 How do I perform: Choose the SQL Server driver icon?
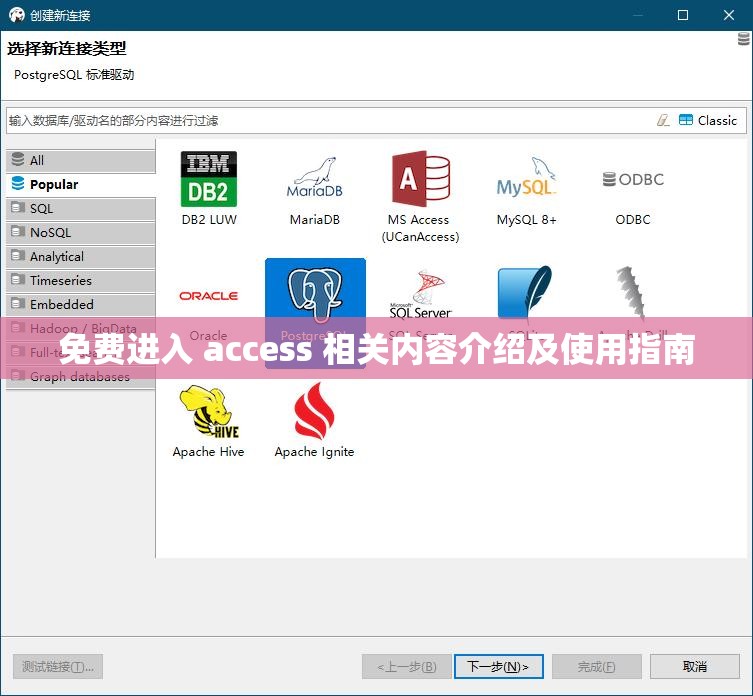coord(421,294)
